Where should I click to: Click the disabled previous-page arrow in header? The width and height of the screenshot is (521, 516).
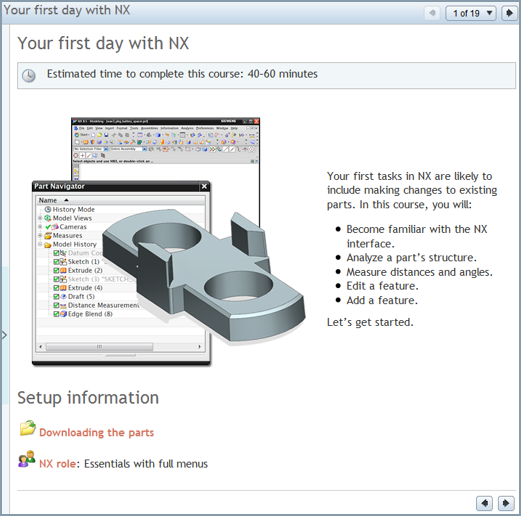pos(432,13)
